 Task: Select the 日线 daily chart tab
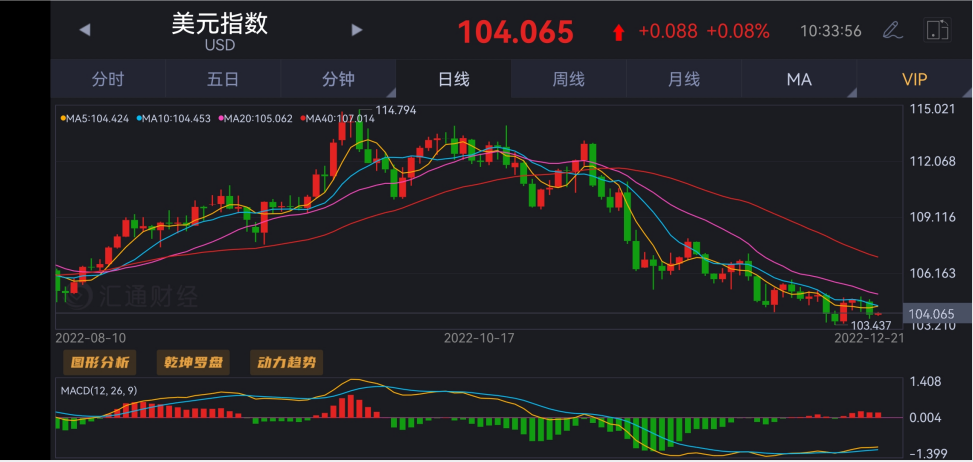coord(453,80)
